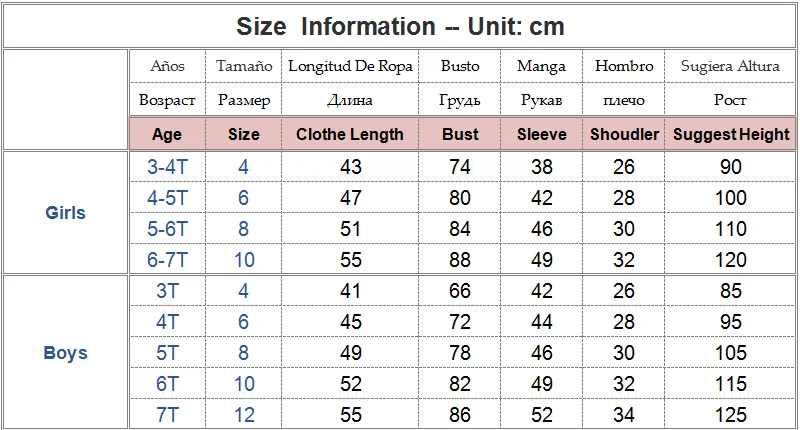This screenshot has width=800, height=430.
Task: Click the Clothe Length column header
Action: (x=350, y=134)
